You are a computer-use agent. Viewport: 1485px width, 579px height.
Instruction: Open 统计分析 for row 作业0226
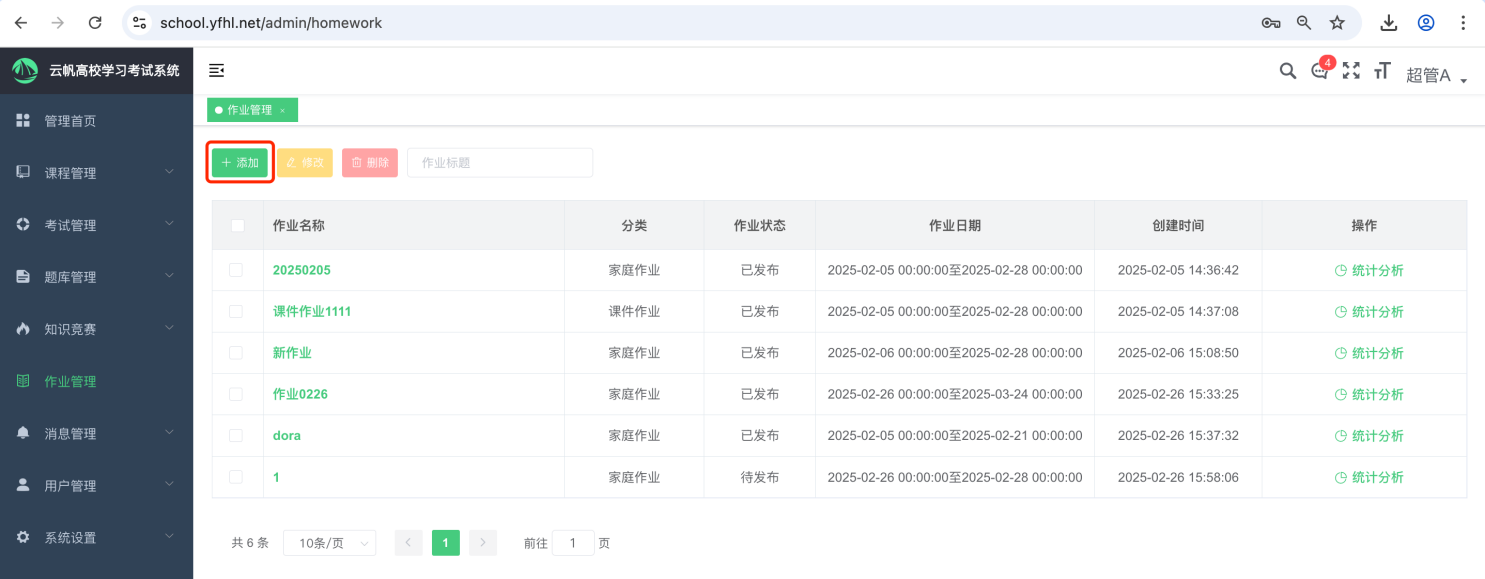coord(1369,394)
